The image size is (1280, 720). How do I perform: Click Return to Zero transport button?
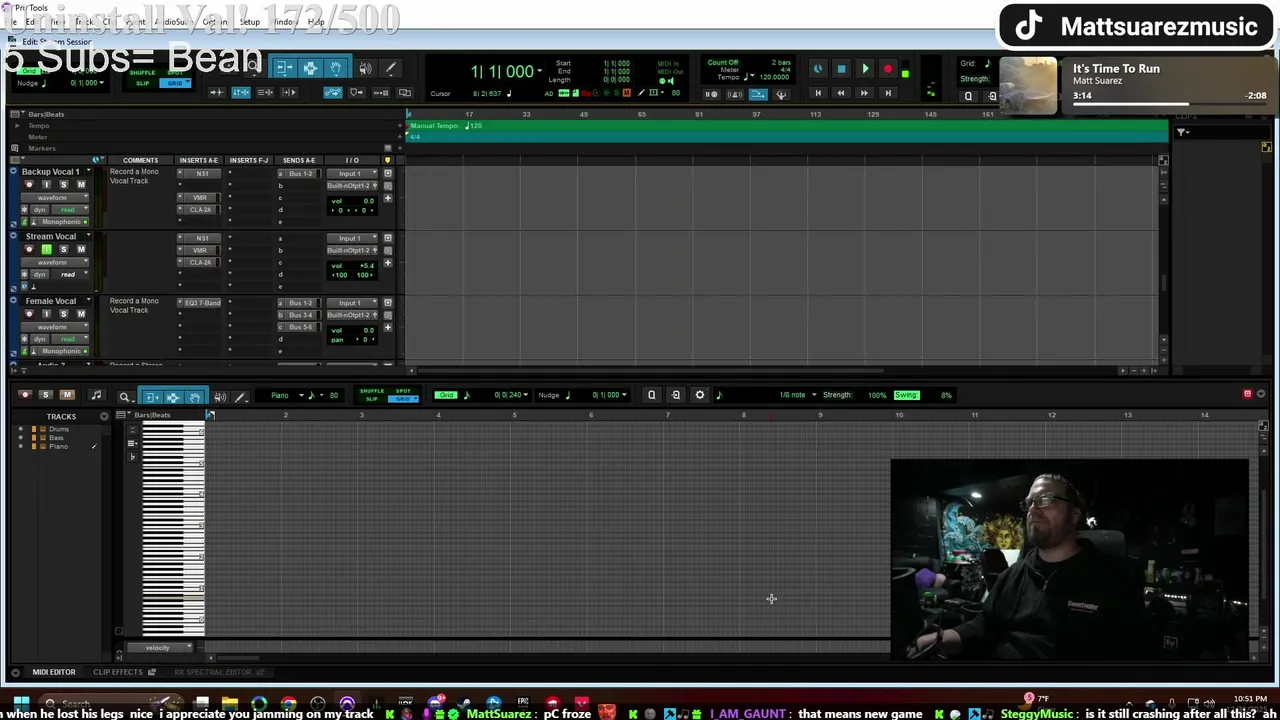pyautogui.click(x=818, y=93)
